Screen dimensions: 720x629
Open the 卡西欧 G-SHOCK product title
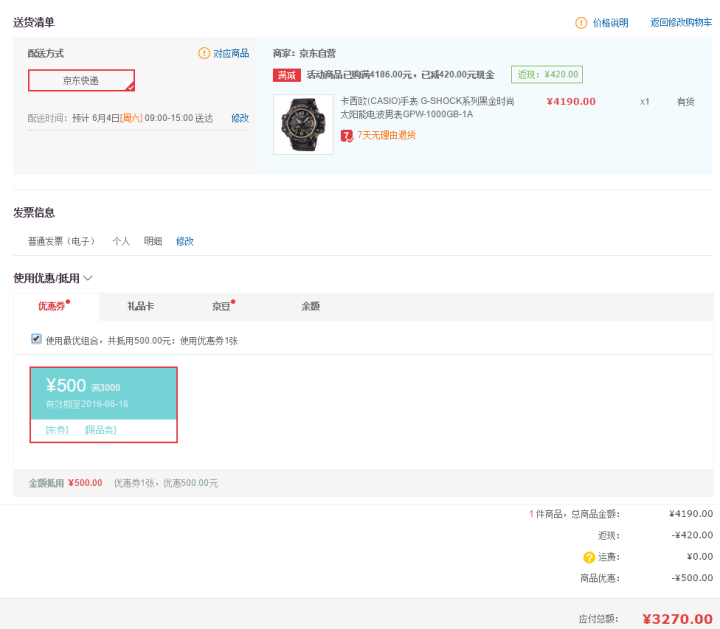[x=427, y=107]
